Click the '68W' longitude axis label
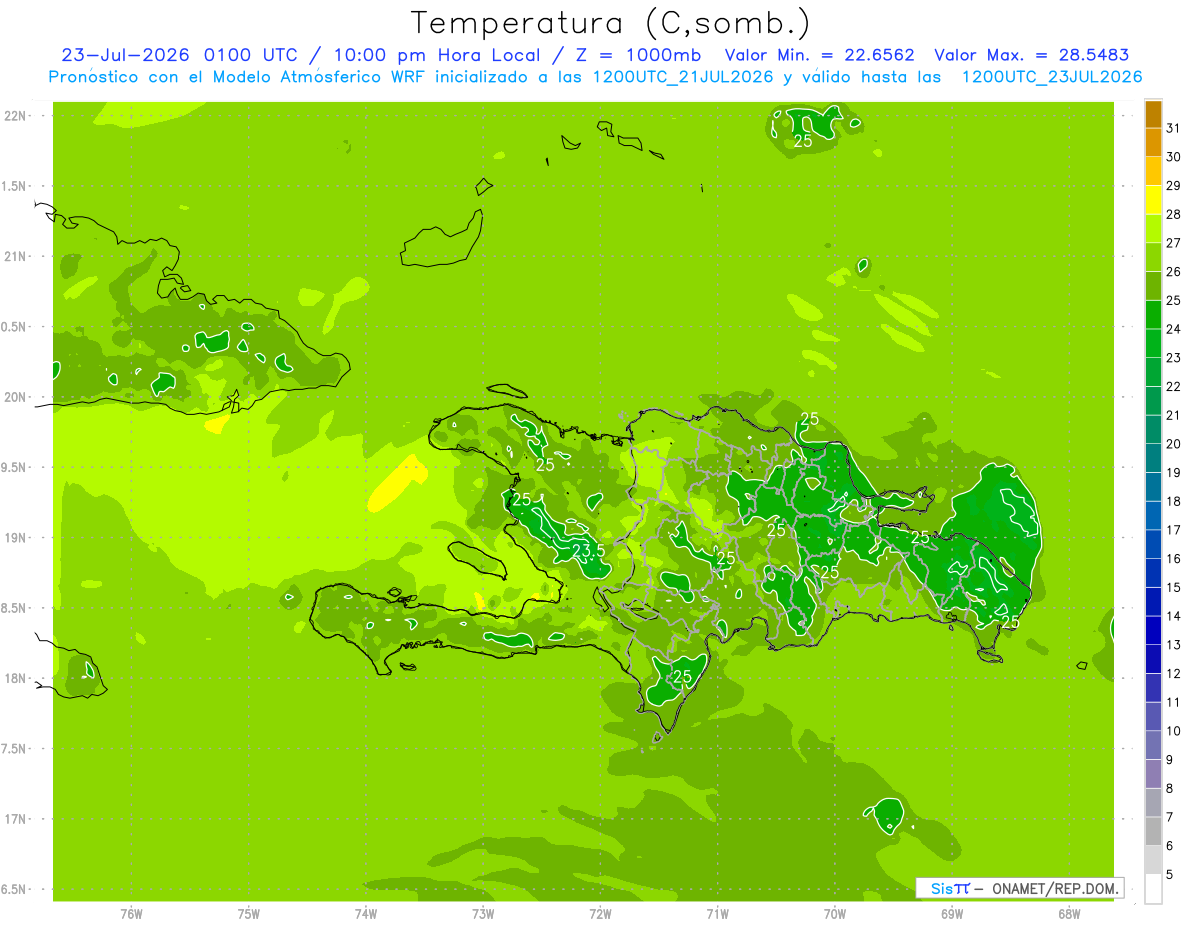The height and width of the screenshot is (927, 1200). (x=1069, y=913)
